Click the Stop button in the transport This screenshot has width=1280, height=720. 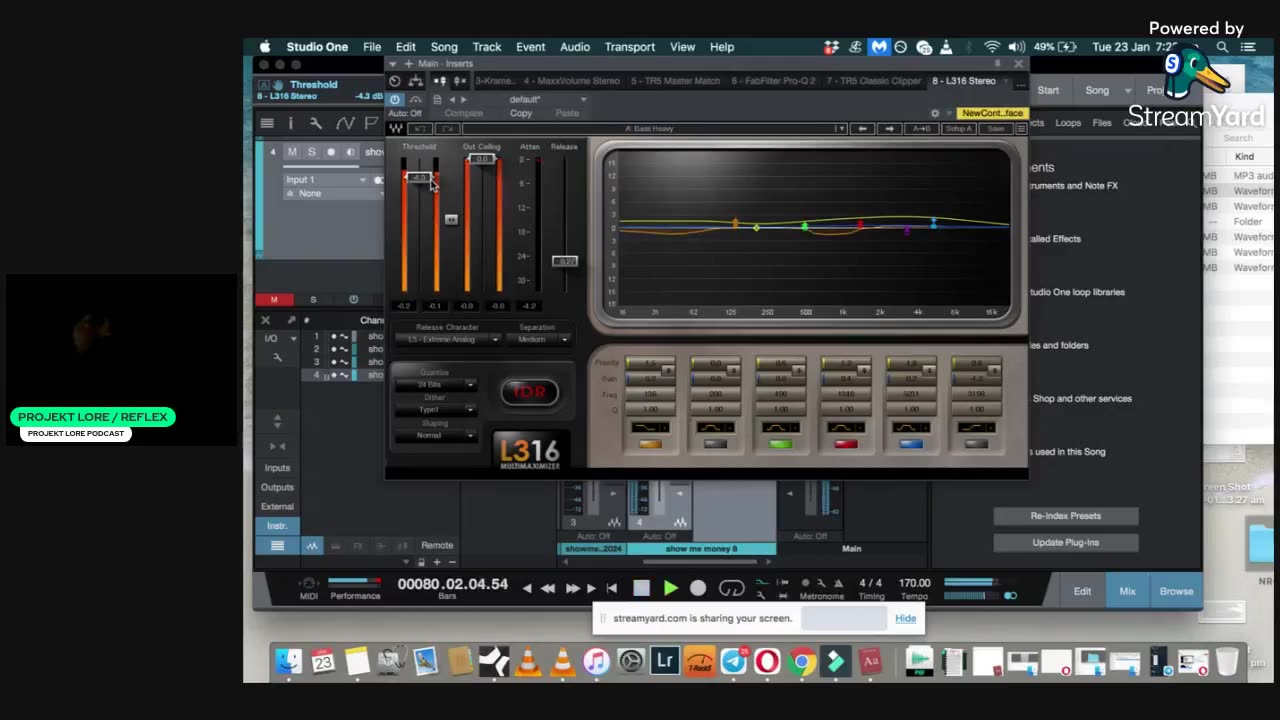641,589
